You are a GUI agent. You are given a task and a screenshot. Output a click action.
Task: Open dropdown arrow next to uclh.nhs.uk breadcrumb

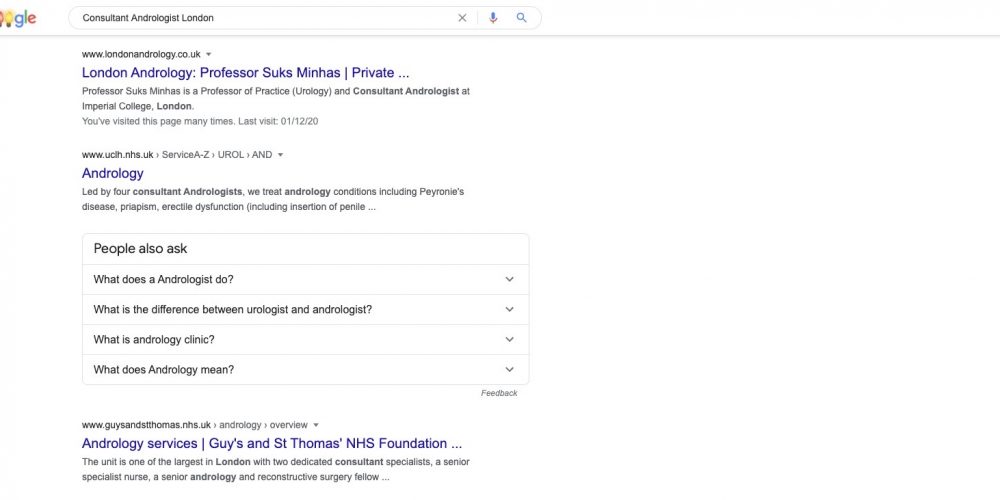pyautogui.click(x=280, y=155)
